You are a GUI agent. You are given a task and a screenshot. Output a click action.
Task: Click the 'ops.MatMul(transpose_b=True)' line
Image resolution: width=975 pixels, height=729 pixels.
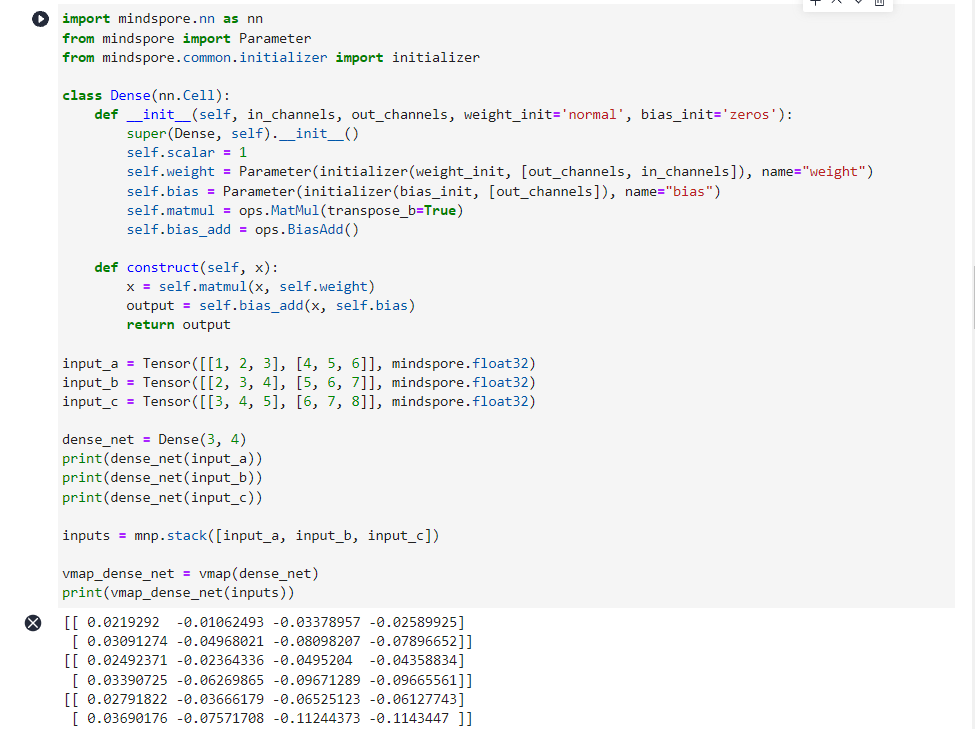click(351, 210)
